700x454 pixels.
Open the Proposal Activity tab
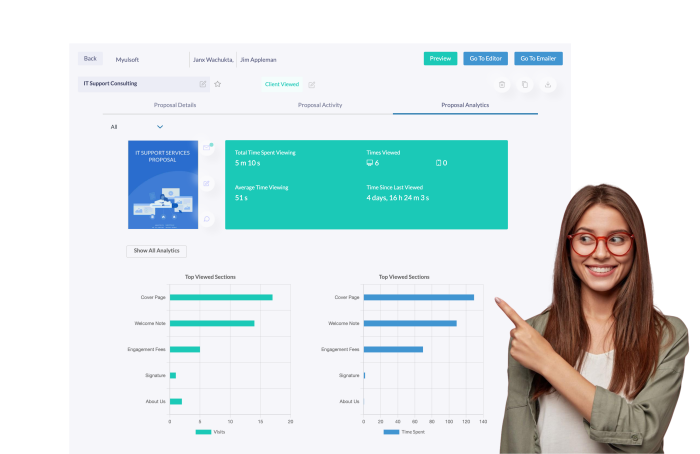(320, 105)
